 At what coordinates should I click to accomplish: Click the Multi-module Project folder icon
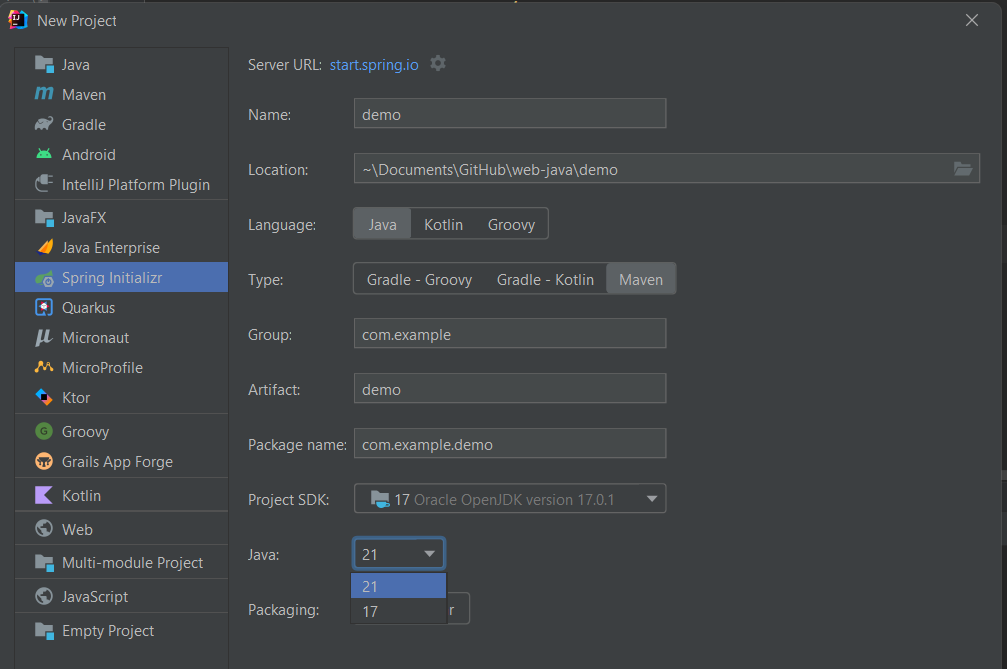pyautogui.click(x=44, y=562)
